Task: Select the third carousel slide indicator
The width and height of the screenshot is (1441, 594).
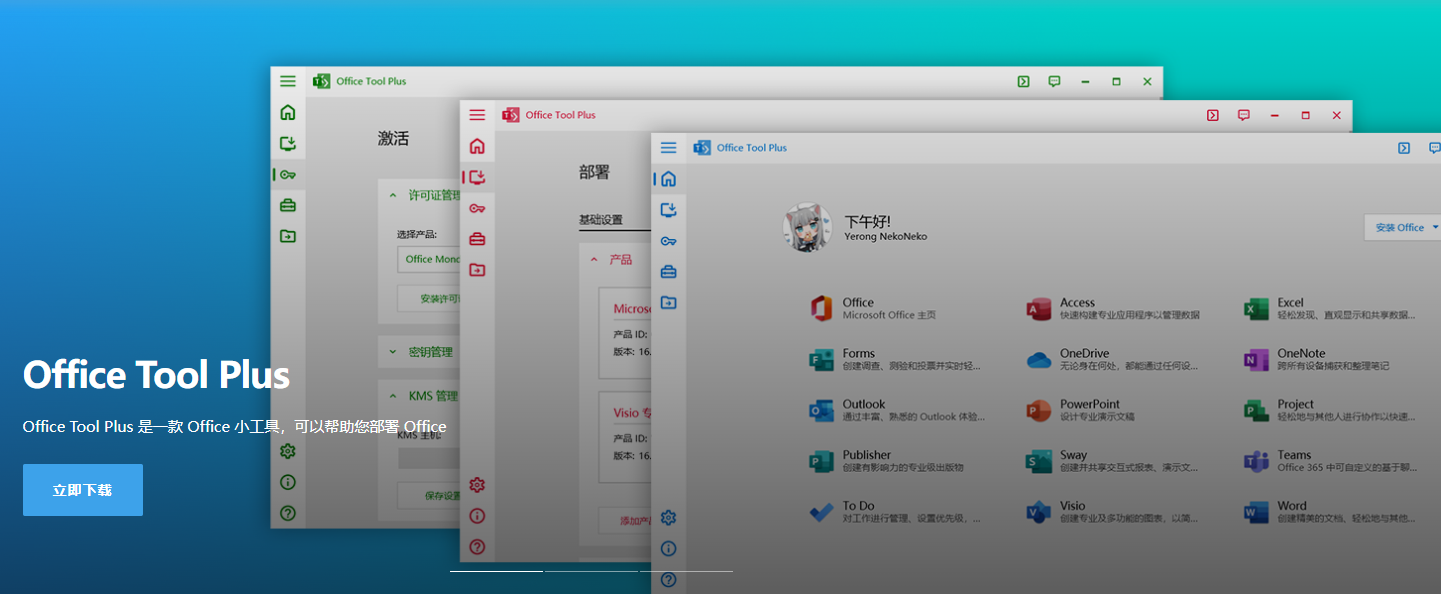Action: 686,571
